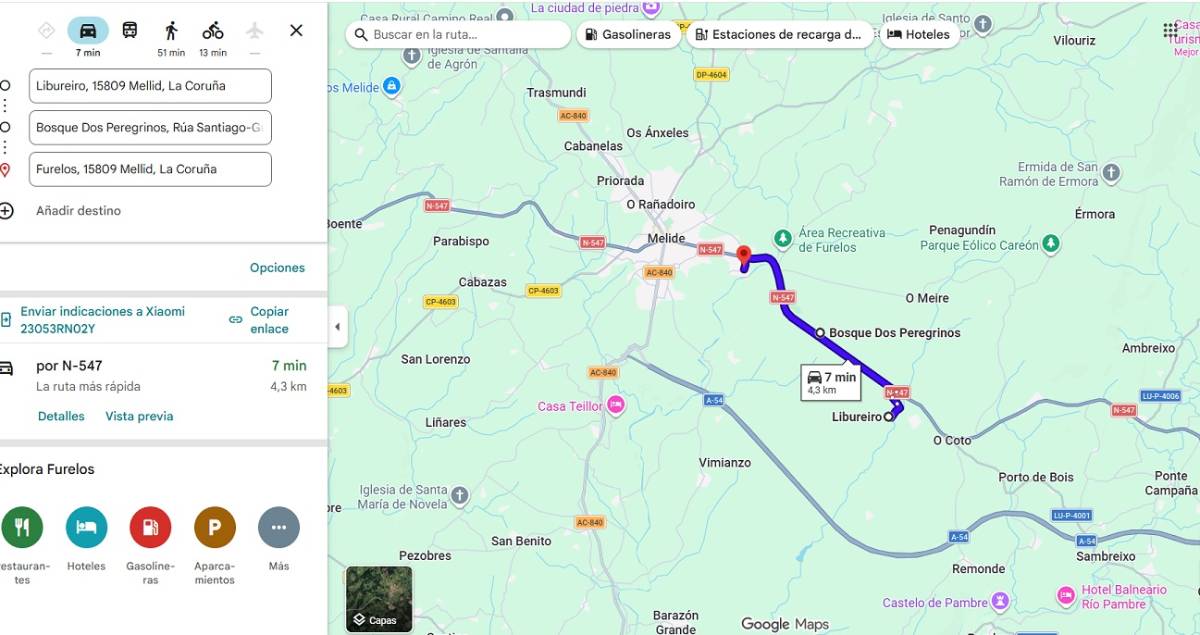Switch to public transit mode icon
The height and width of the screenshot is (635, 1200).
[130, 30]
